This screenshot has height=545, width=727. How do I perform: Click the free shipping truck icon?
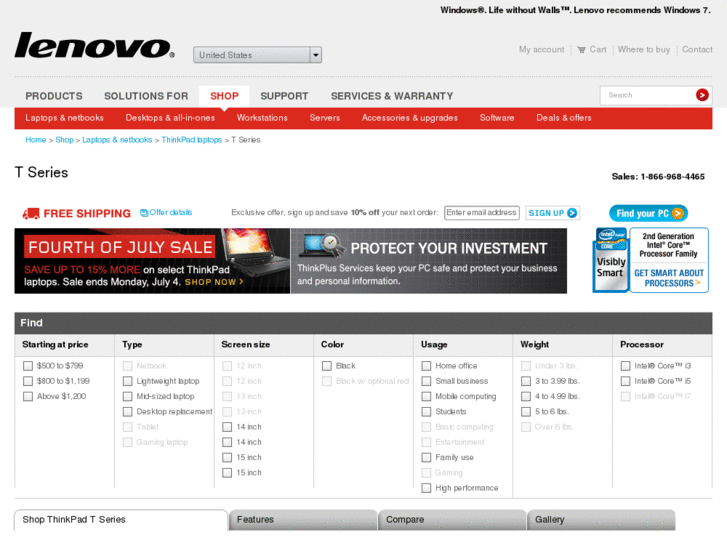click(31, 213)
